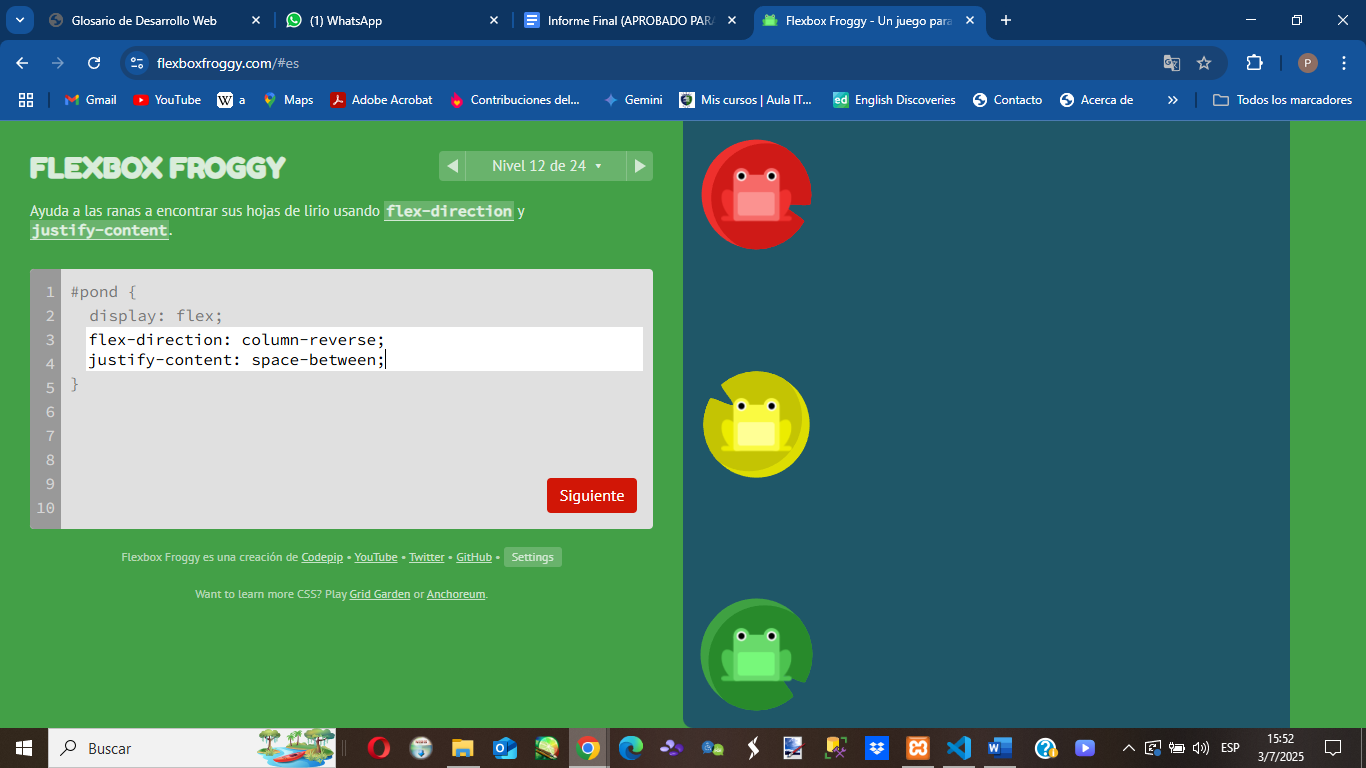The image size is (1366, 768).
Task: Click the browser Back arrow
Action: coord(22,63)
